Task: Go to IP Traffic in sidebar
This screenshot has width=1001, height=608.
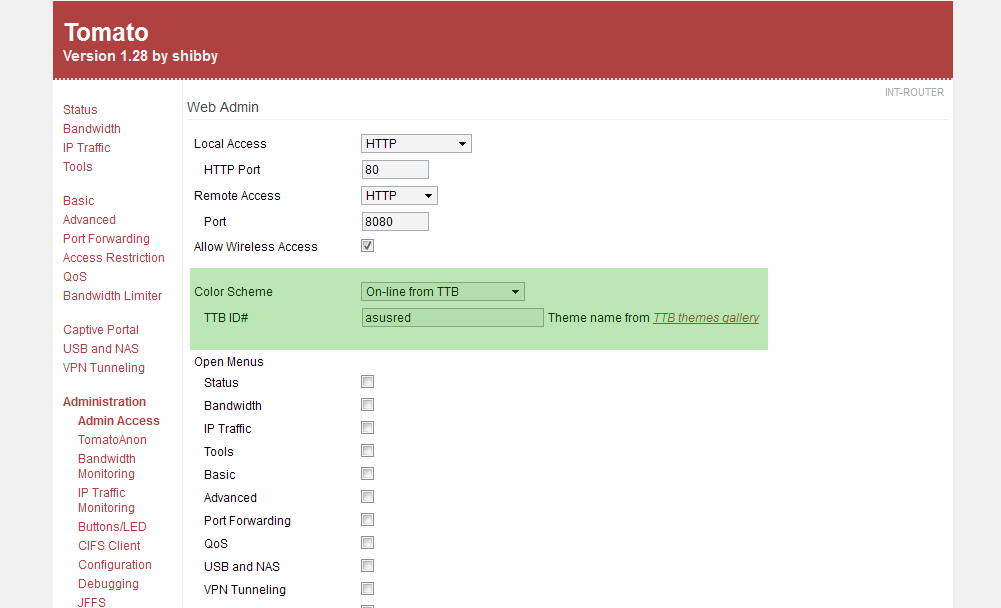Action: tap(86, 148)
